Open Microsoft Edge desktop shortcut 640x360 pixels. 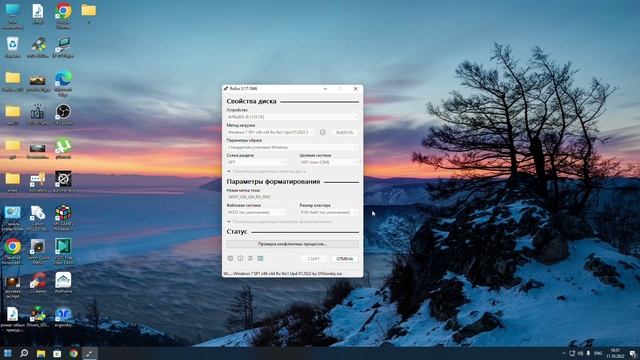coord(63,83)
